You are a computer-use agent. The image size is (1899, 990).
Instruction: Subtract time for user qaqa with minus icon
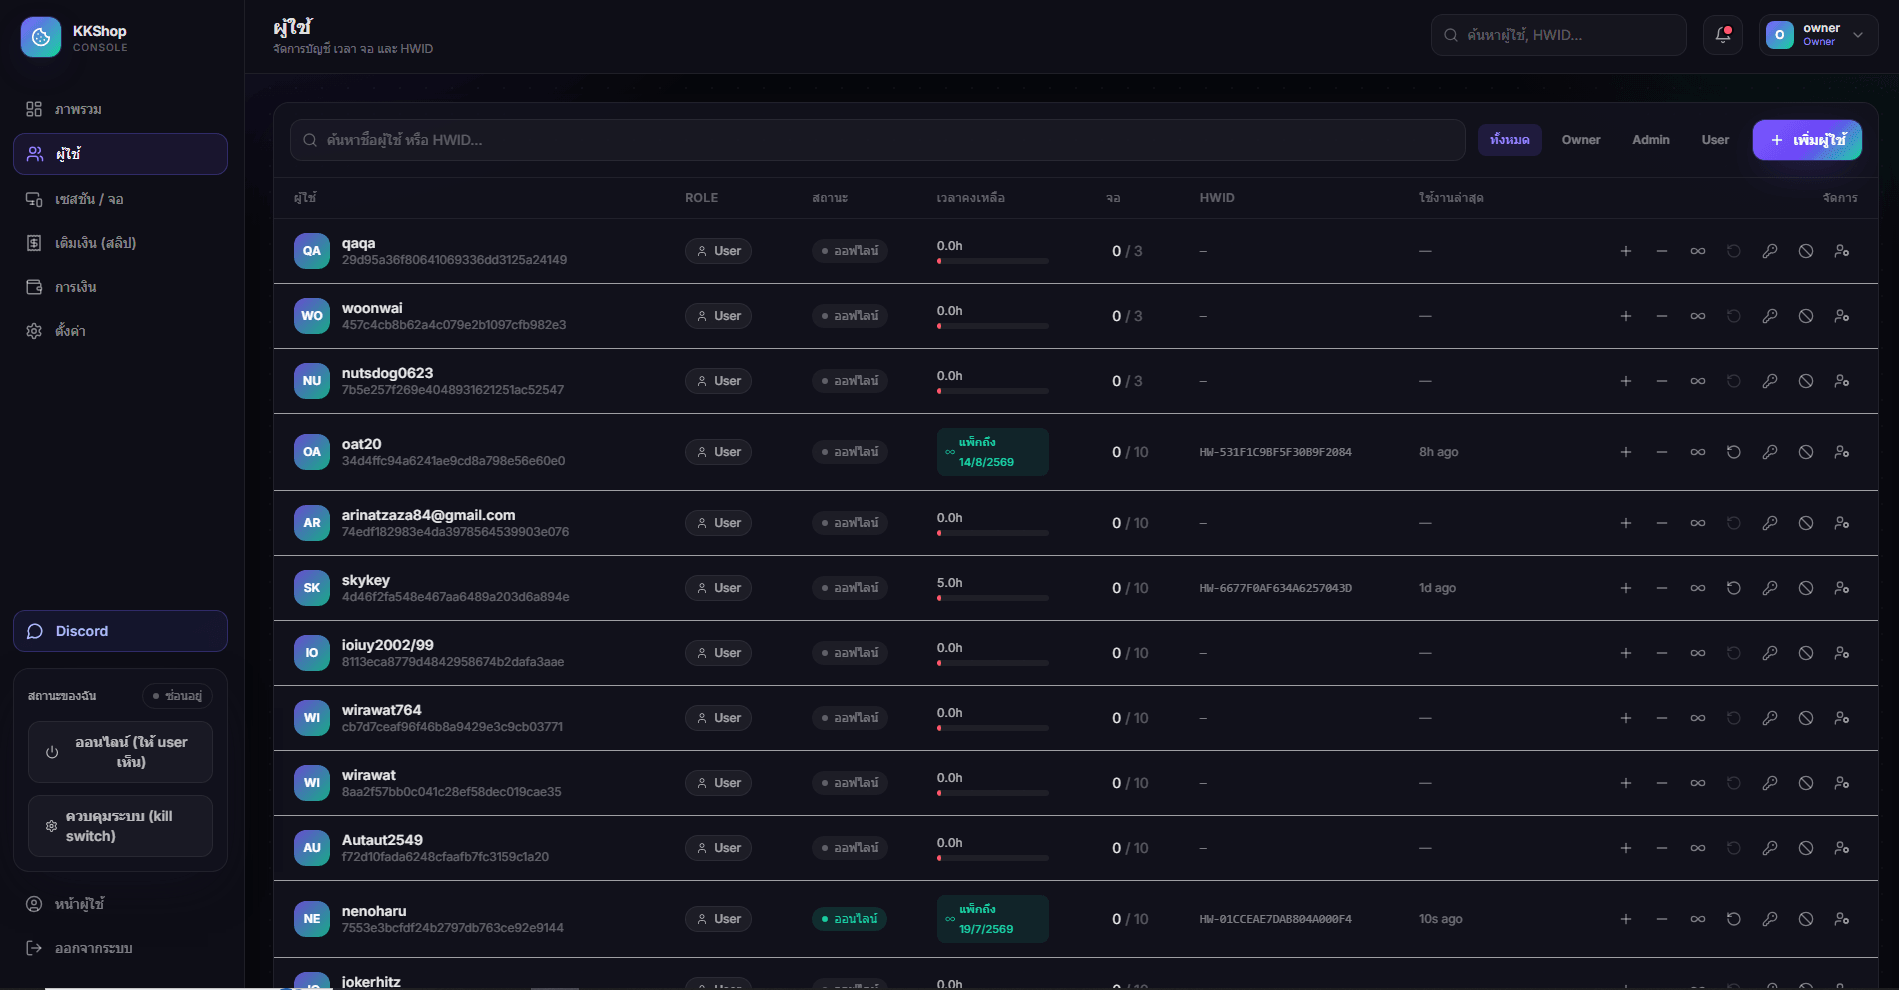click(x=1662, y=251)
